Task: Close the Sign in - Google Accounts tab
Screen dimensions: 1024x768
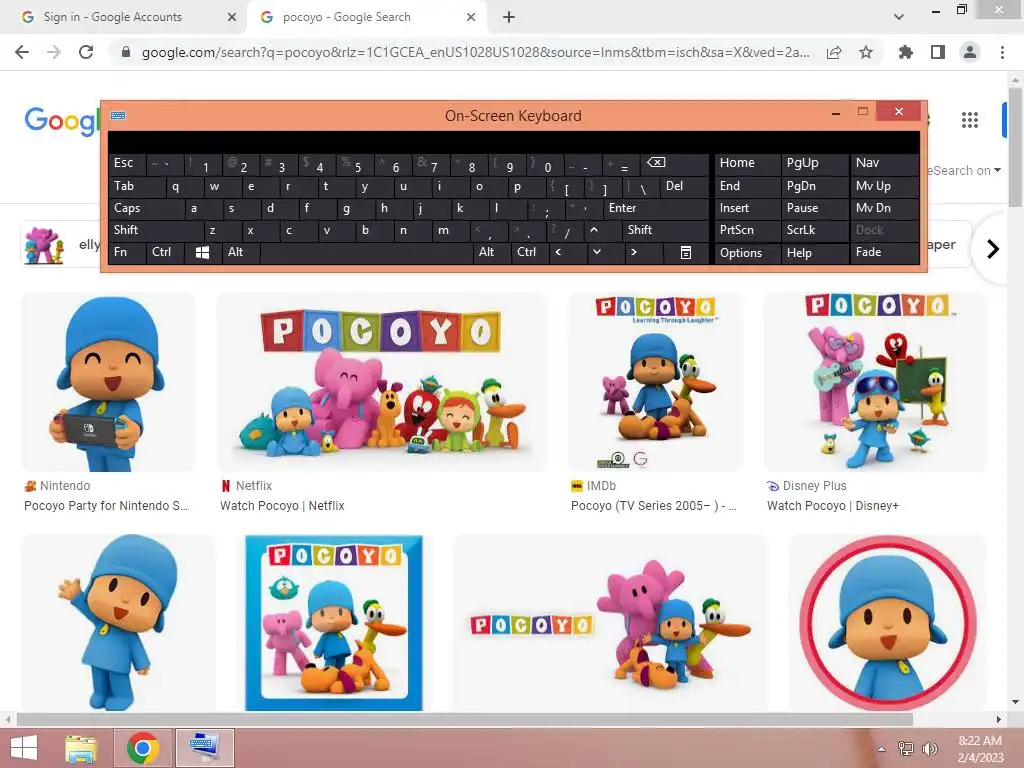Action: pyautogui.click(x=232, y=17)
